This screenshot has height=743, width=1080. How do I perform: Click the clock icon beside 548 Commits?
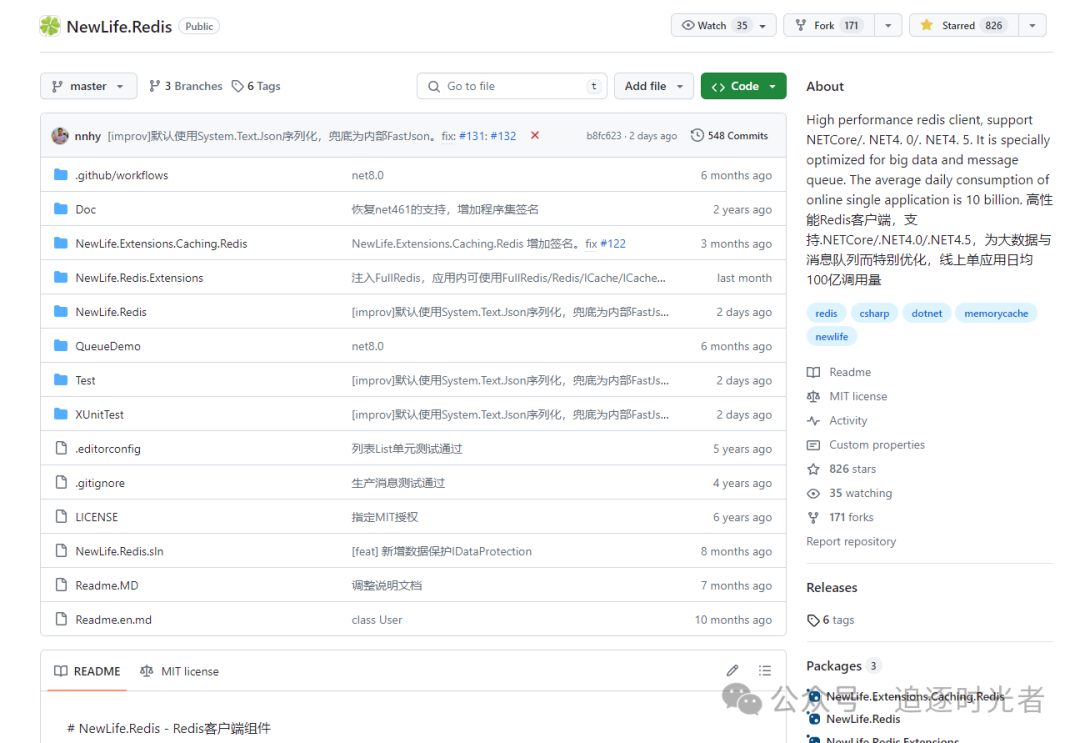697,135
